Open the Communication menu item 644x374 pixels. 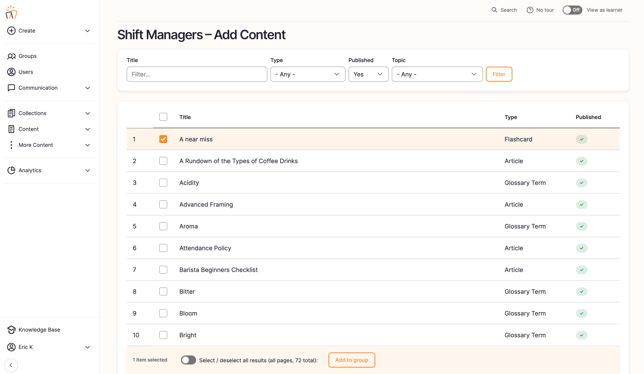point(38,88)
